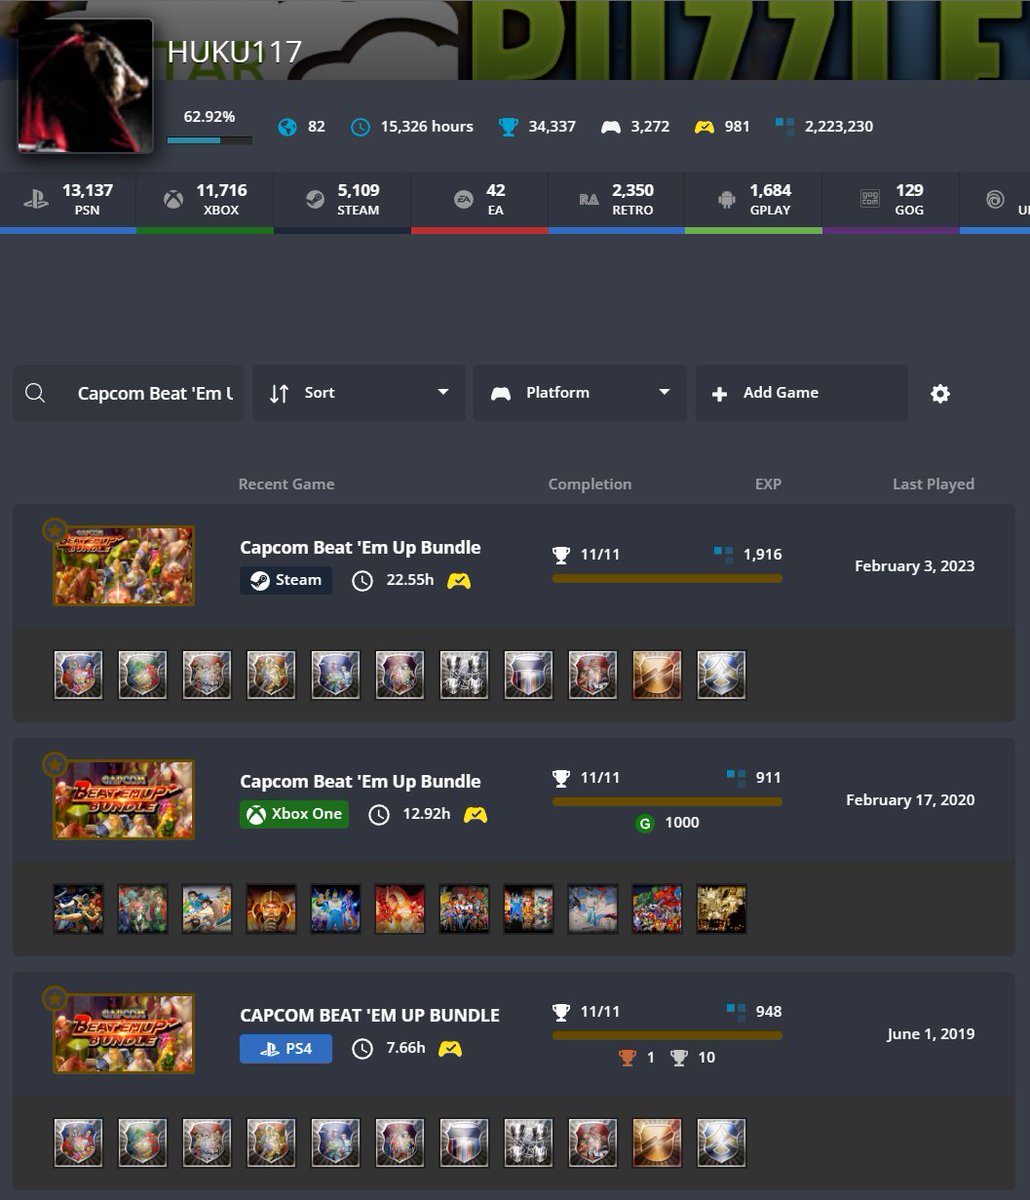This screenshot has width=1030, height=1200.
Task: Click the bronze trophy icon in PS4 row
Action: tap(628, 1057)
